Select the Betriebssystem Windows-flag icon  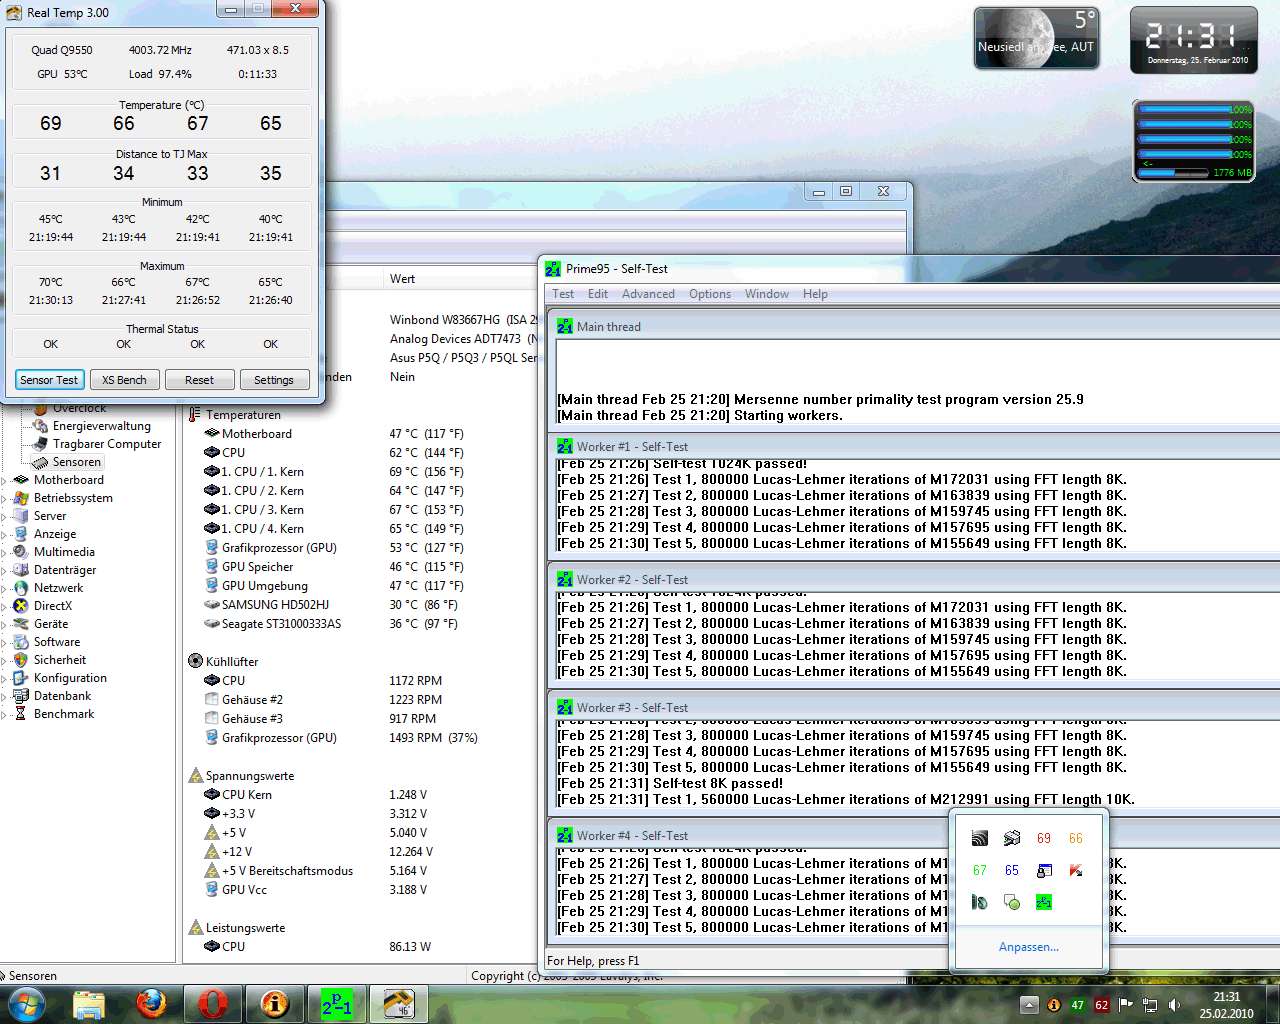pyautogui.click(x=21, y=498)
